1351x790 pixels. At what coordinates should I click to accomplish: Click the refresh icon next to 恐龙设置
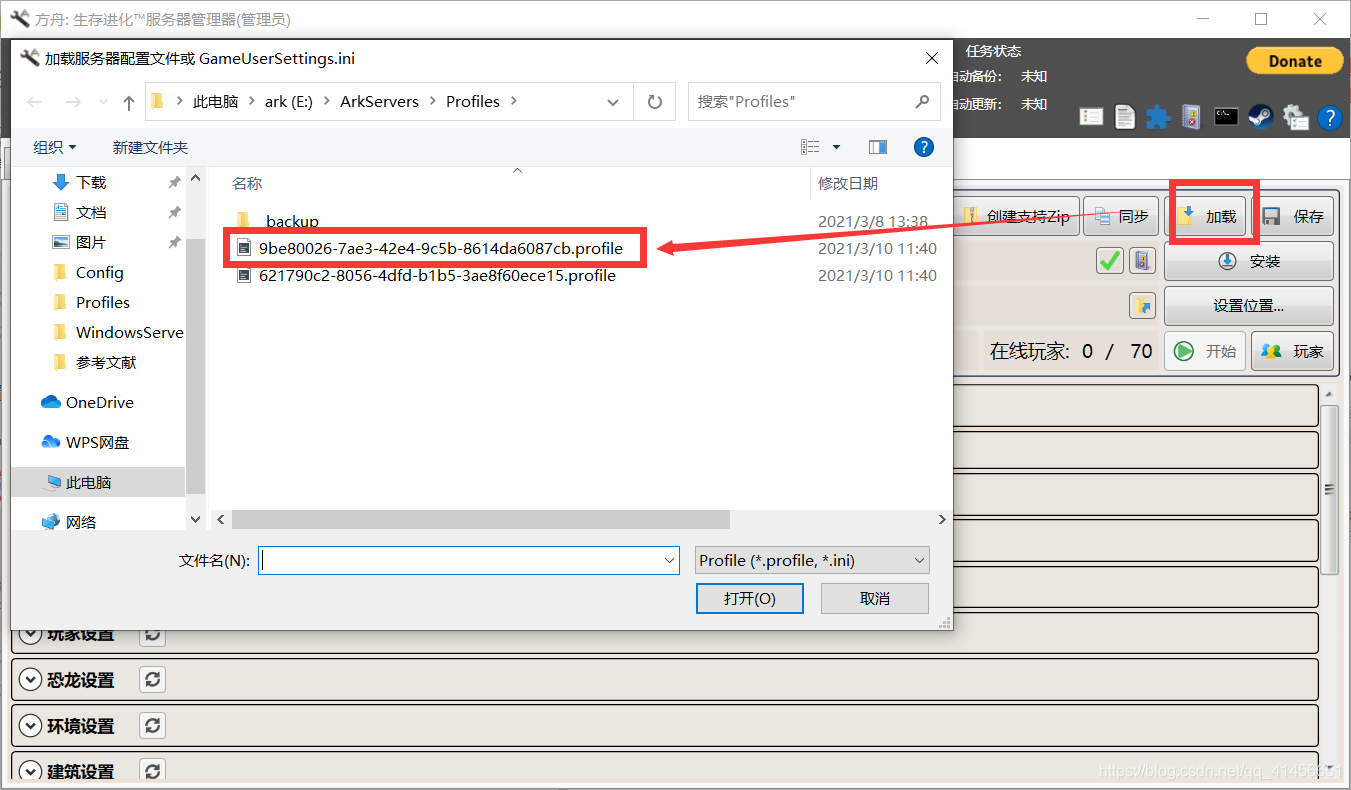point(152,680)
